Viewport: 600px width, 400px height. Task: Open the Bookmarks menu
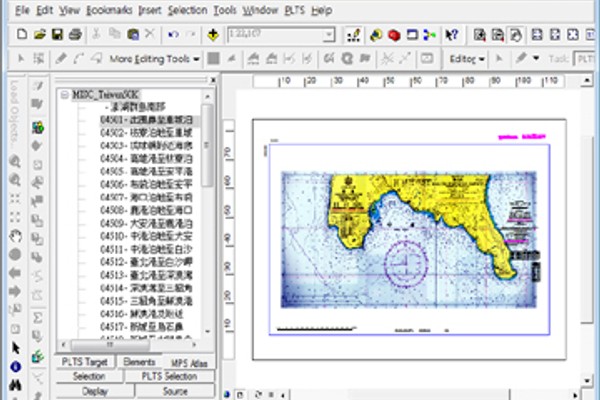click(x=109, y=10)
